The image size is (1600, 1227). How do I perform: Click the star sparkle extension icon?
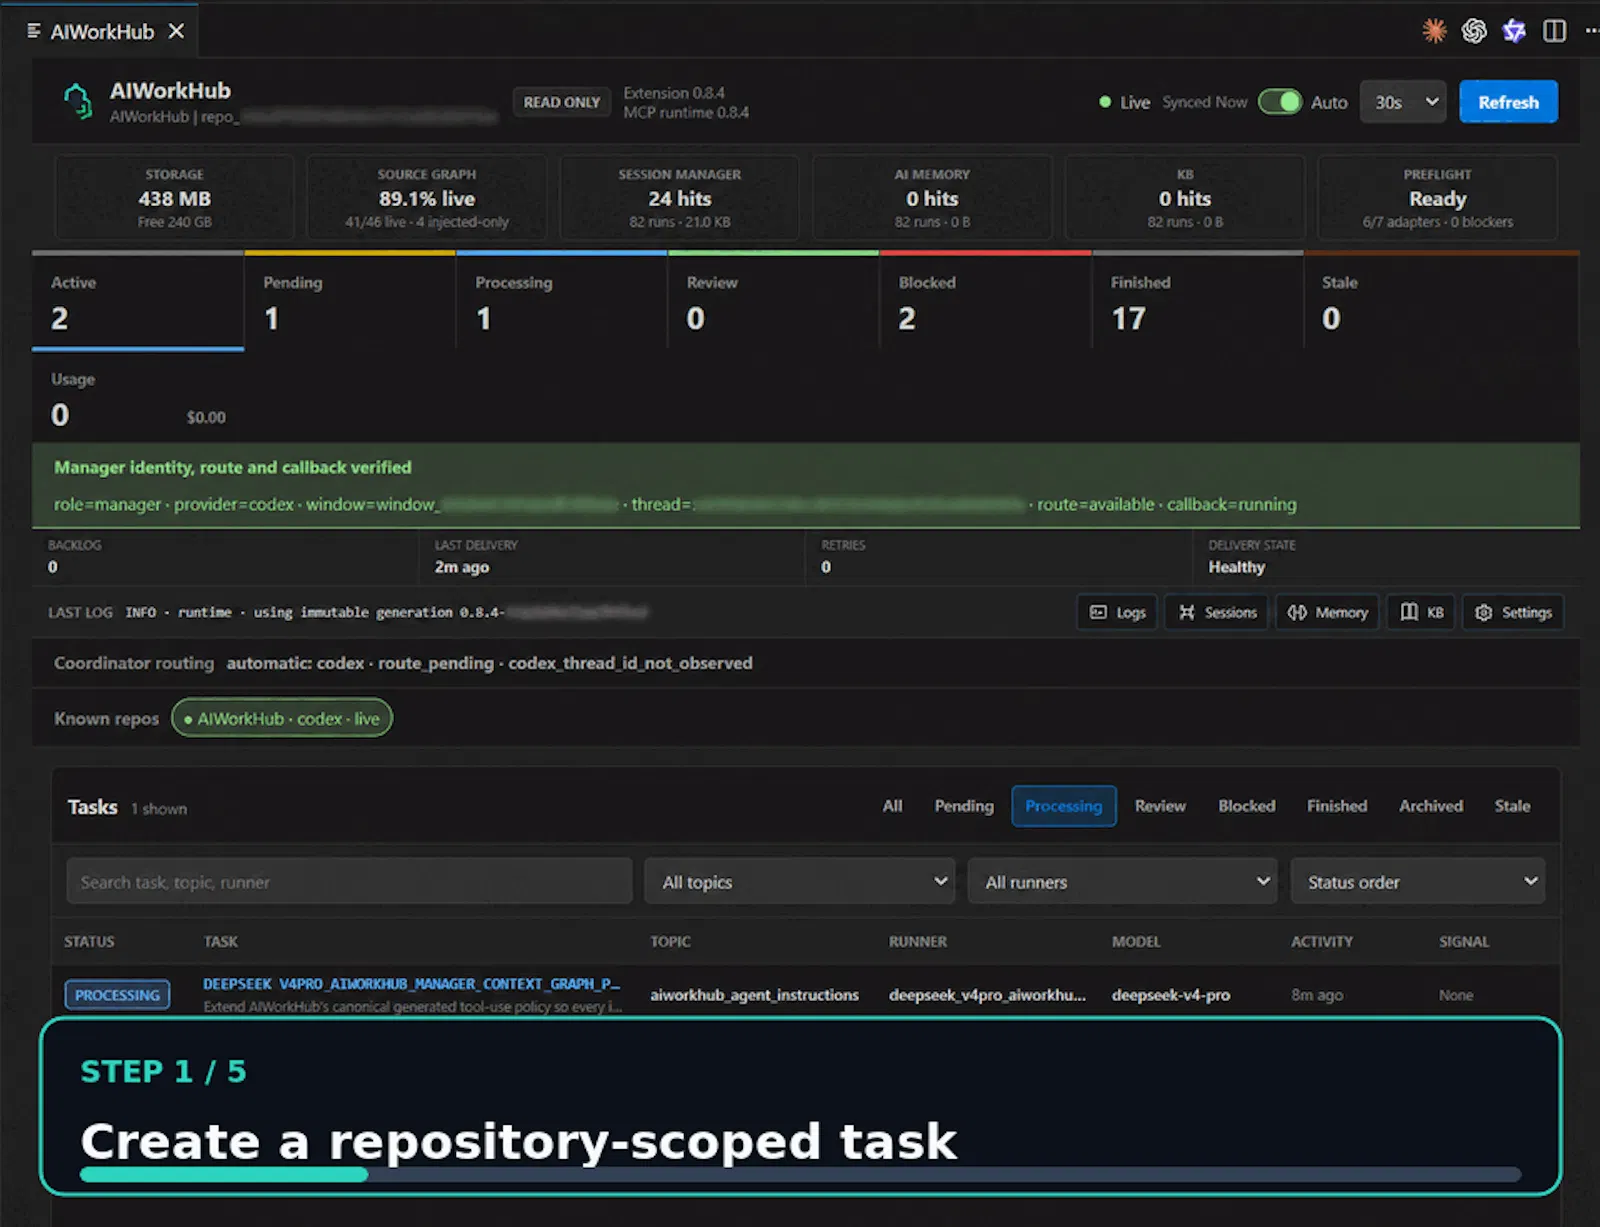pyautogui.click(x=1514, y=31)
